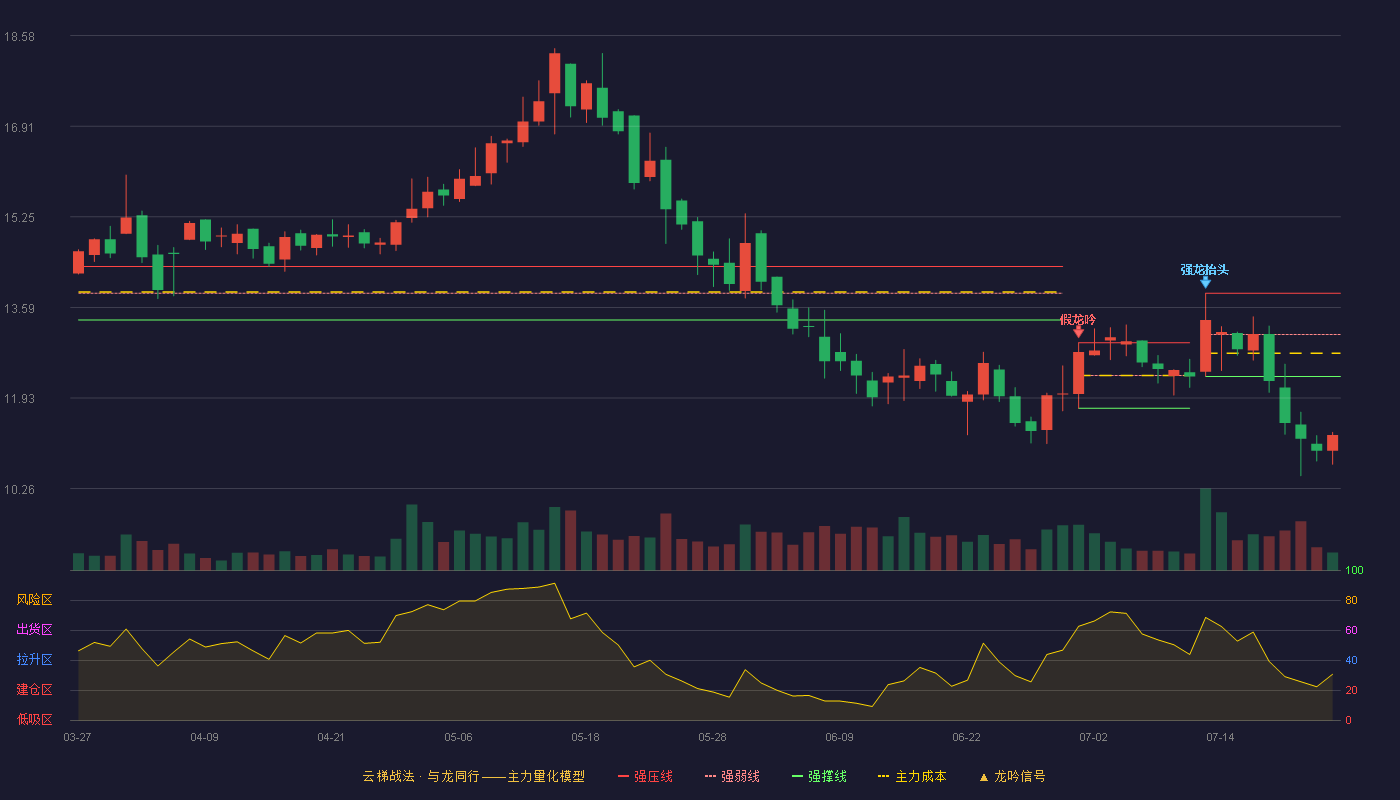Click the 03-27 date label
The image size is (1400, 800).
(x=77, y=737)
